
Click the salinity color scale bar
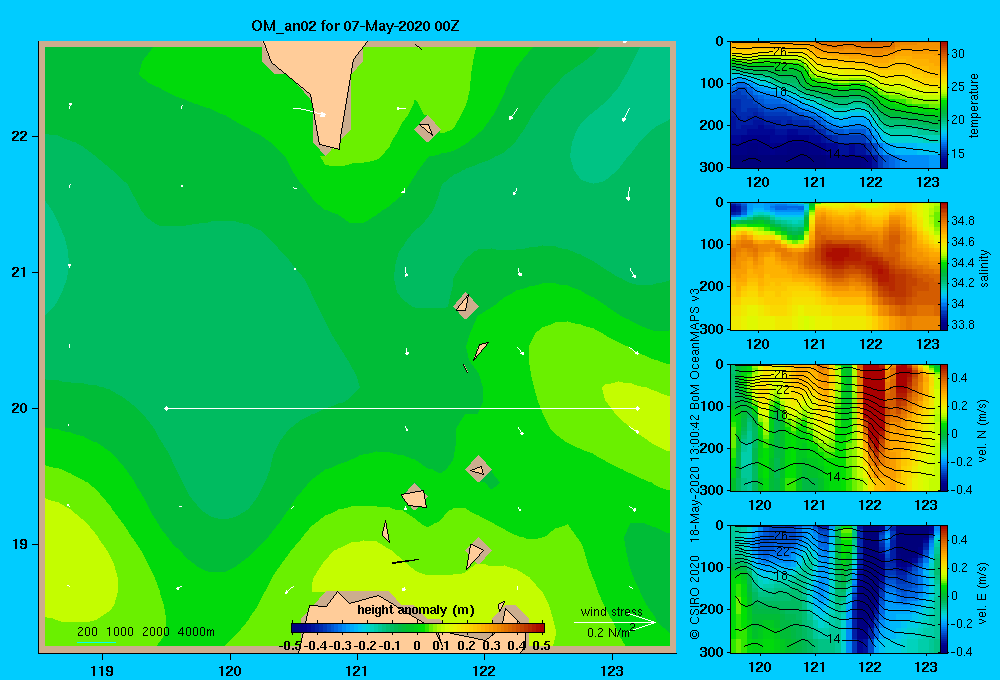coord(944,266)
